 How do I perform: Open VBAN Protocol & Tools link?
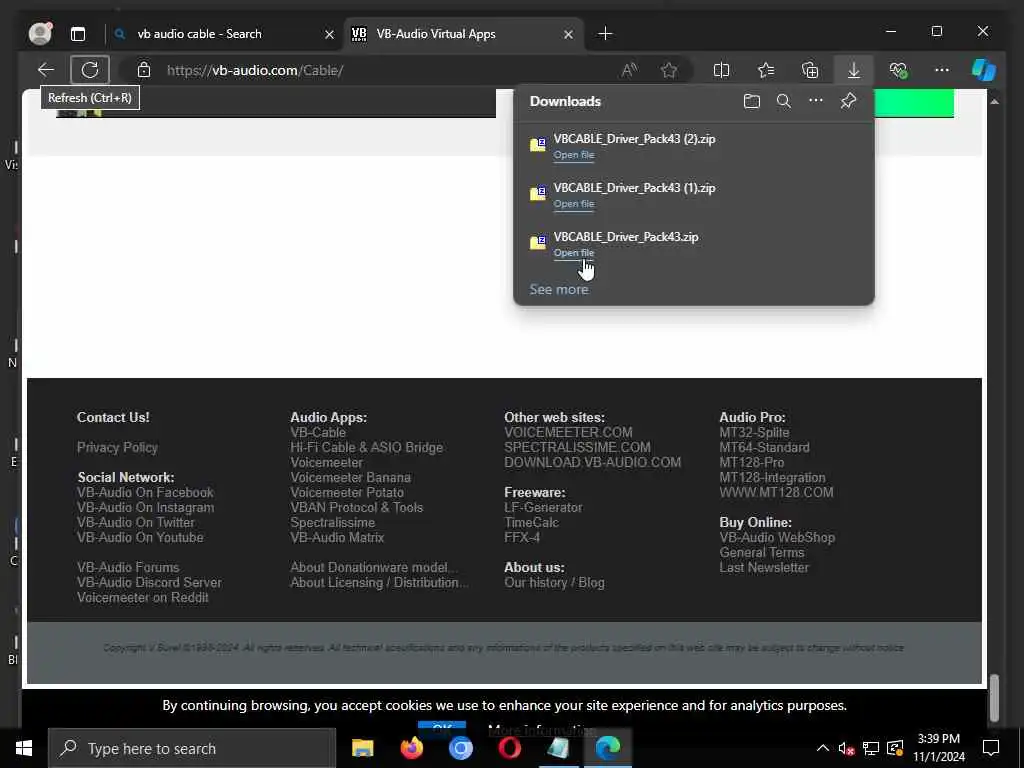pos(356,507)
